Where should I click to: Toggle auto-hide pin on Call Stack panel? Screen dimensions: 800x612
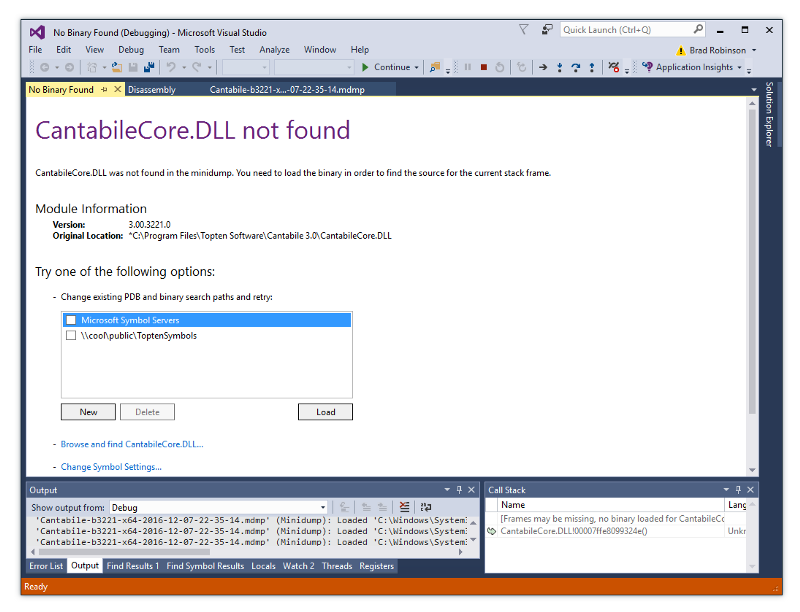click(x=738, y=490)
